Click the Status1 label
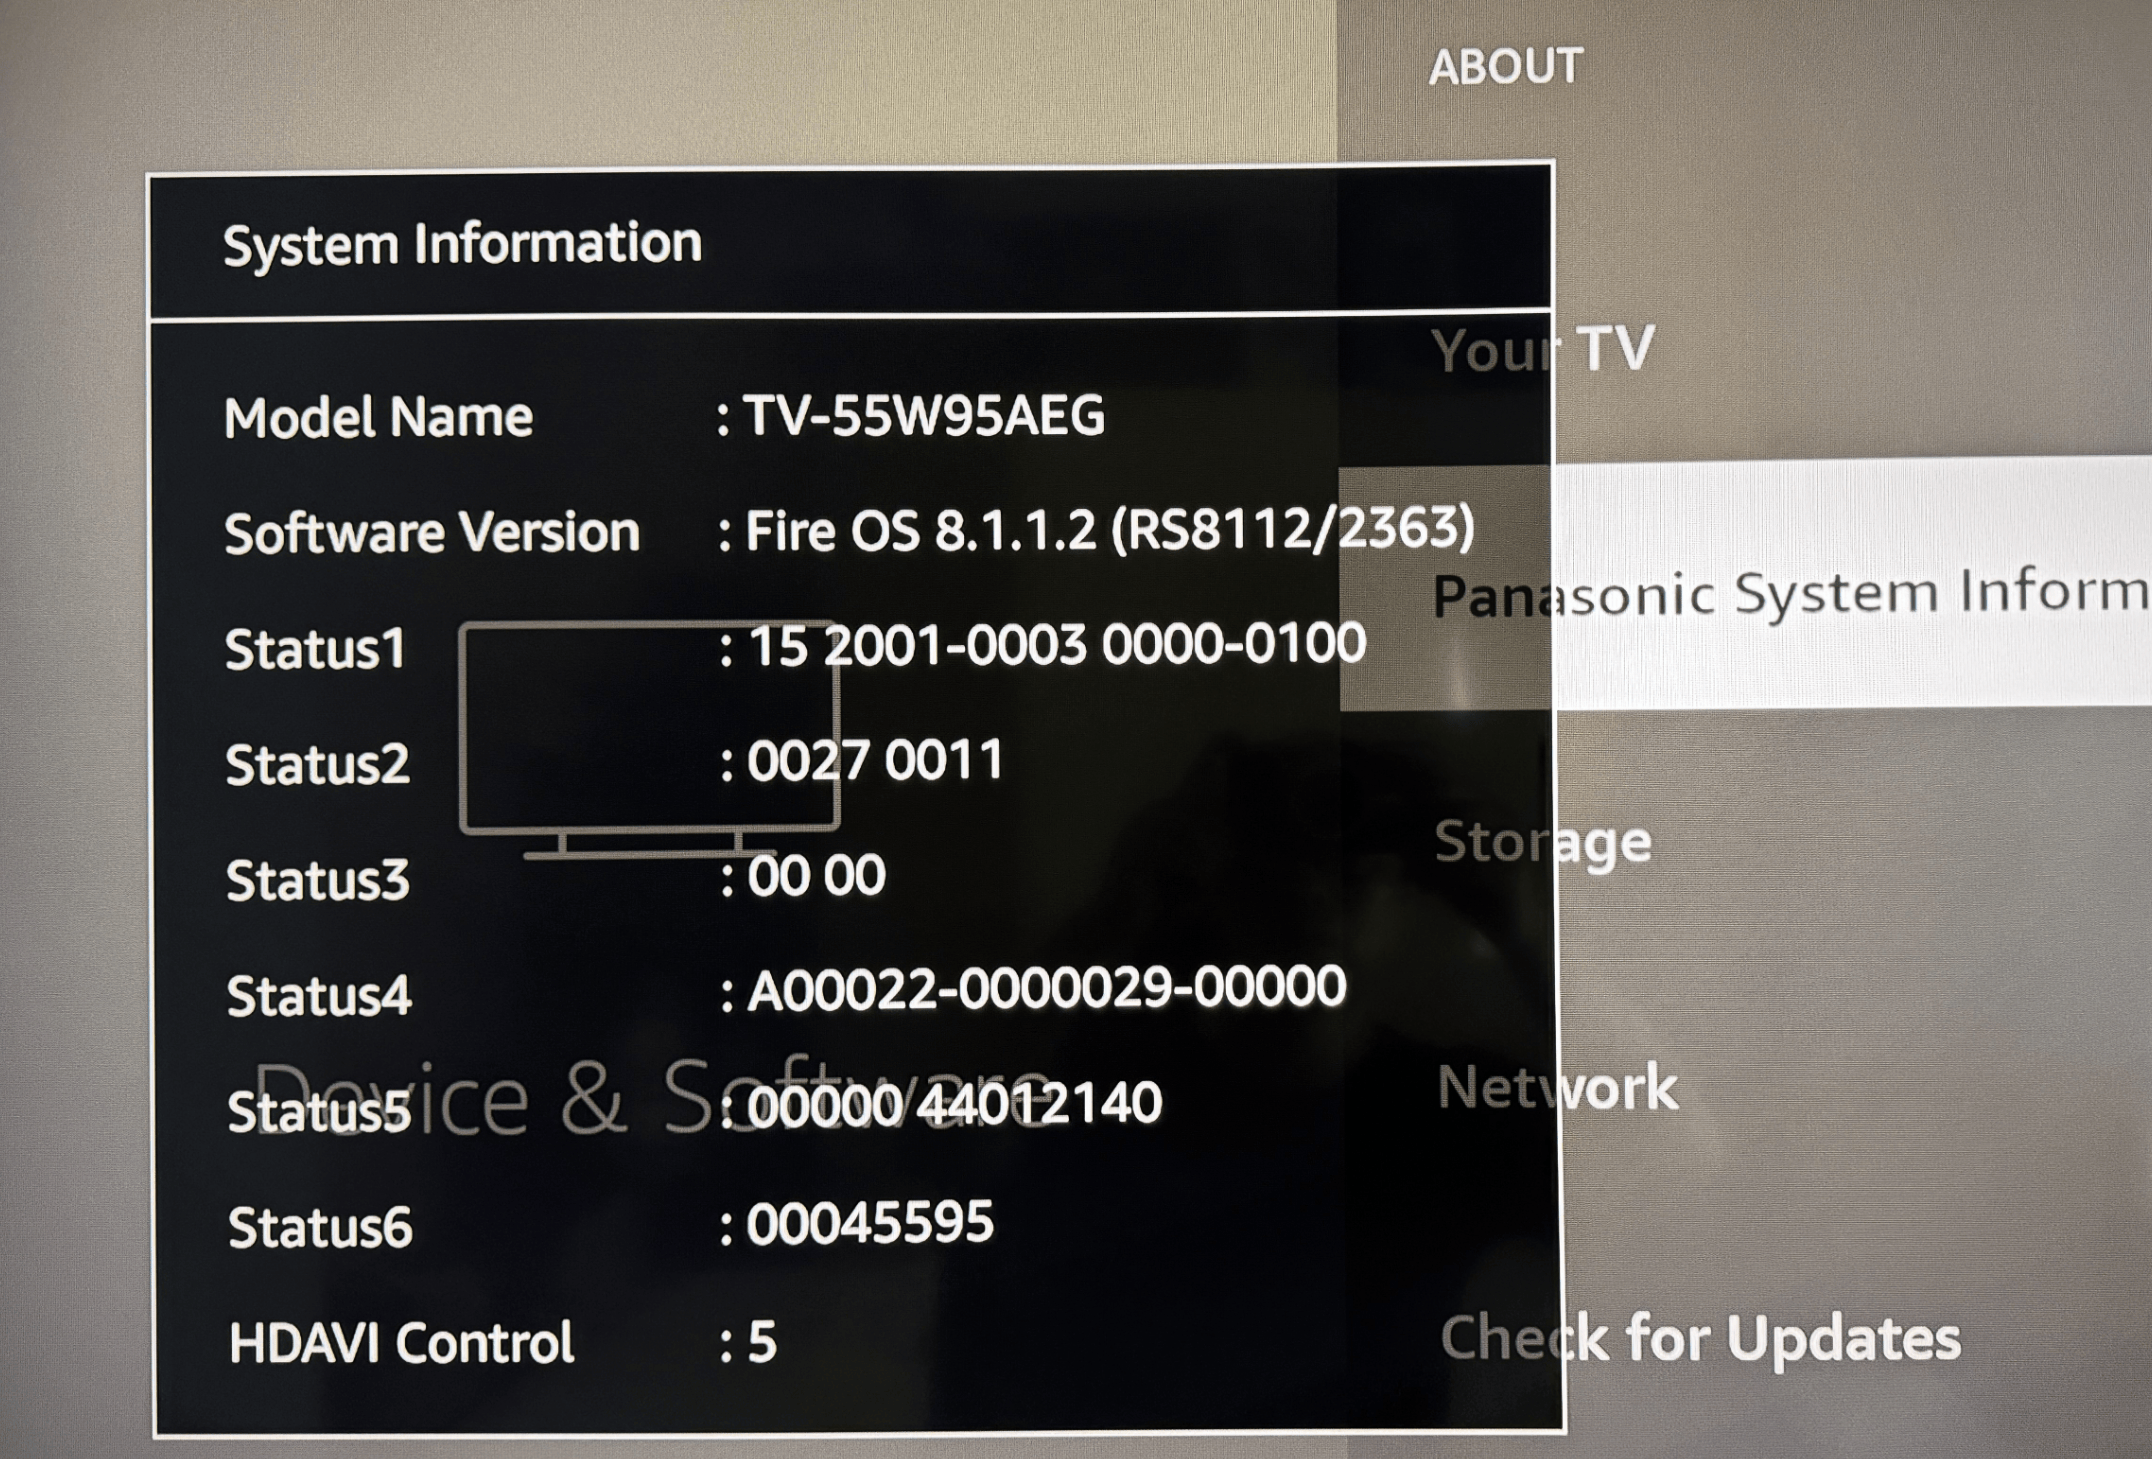The image size is (2152, 1459). coord(315,649)
